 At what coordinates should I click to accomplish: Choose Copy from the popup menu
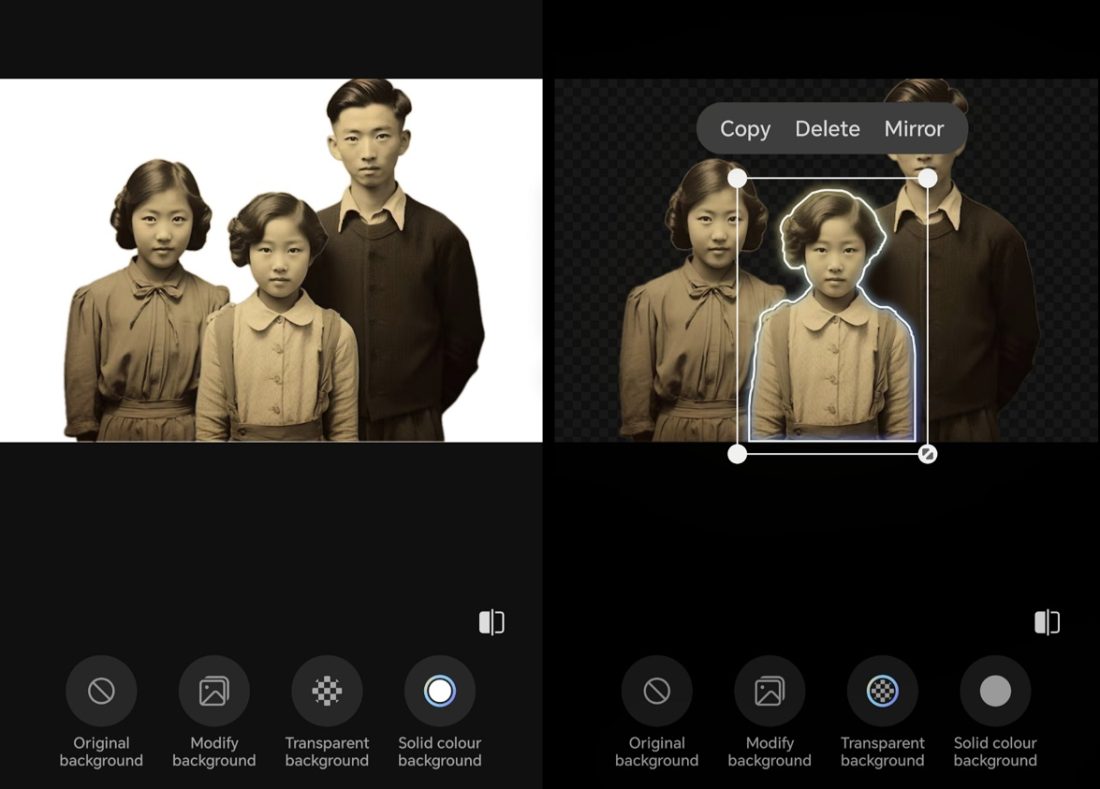pyautogui.click(x=745, y=129)
